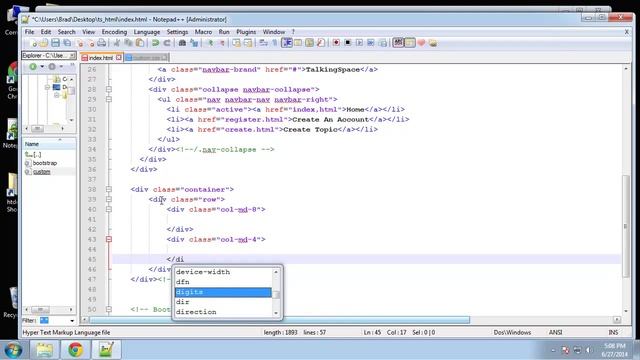Screen dimensions: 640x360
Task: Open the File menu
Action: point(29,32)
